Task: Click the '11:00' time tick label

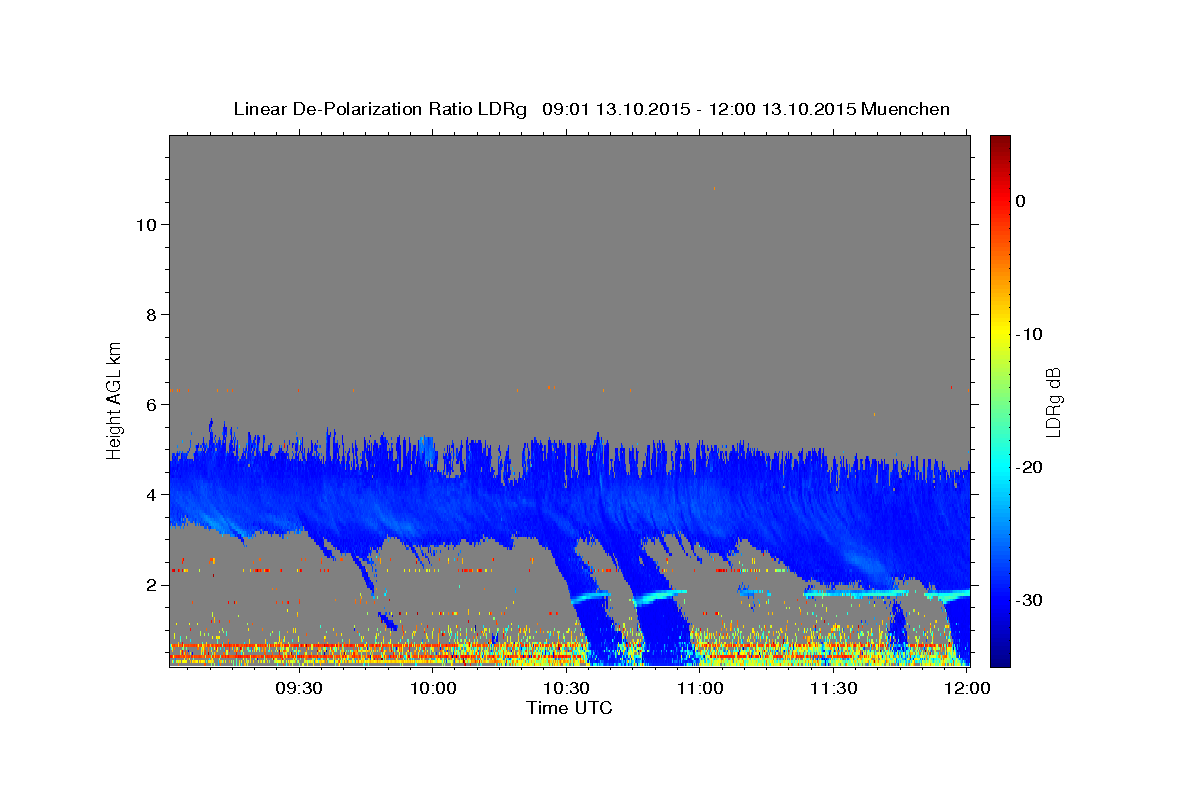Action: (x=700, y=688)
